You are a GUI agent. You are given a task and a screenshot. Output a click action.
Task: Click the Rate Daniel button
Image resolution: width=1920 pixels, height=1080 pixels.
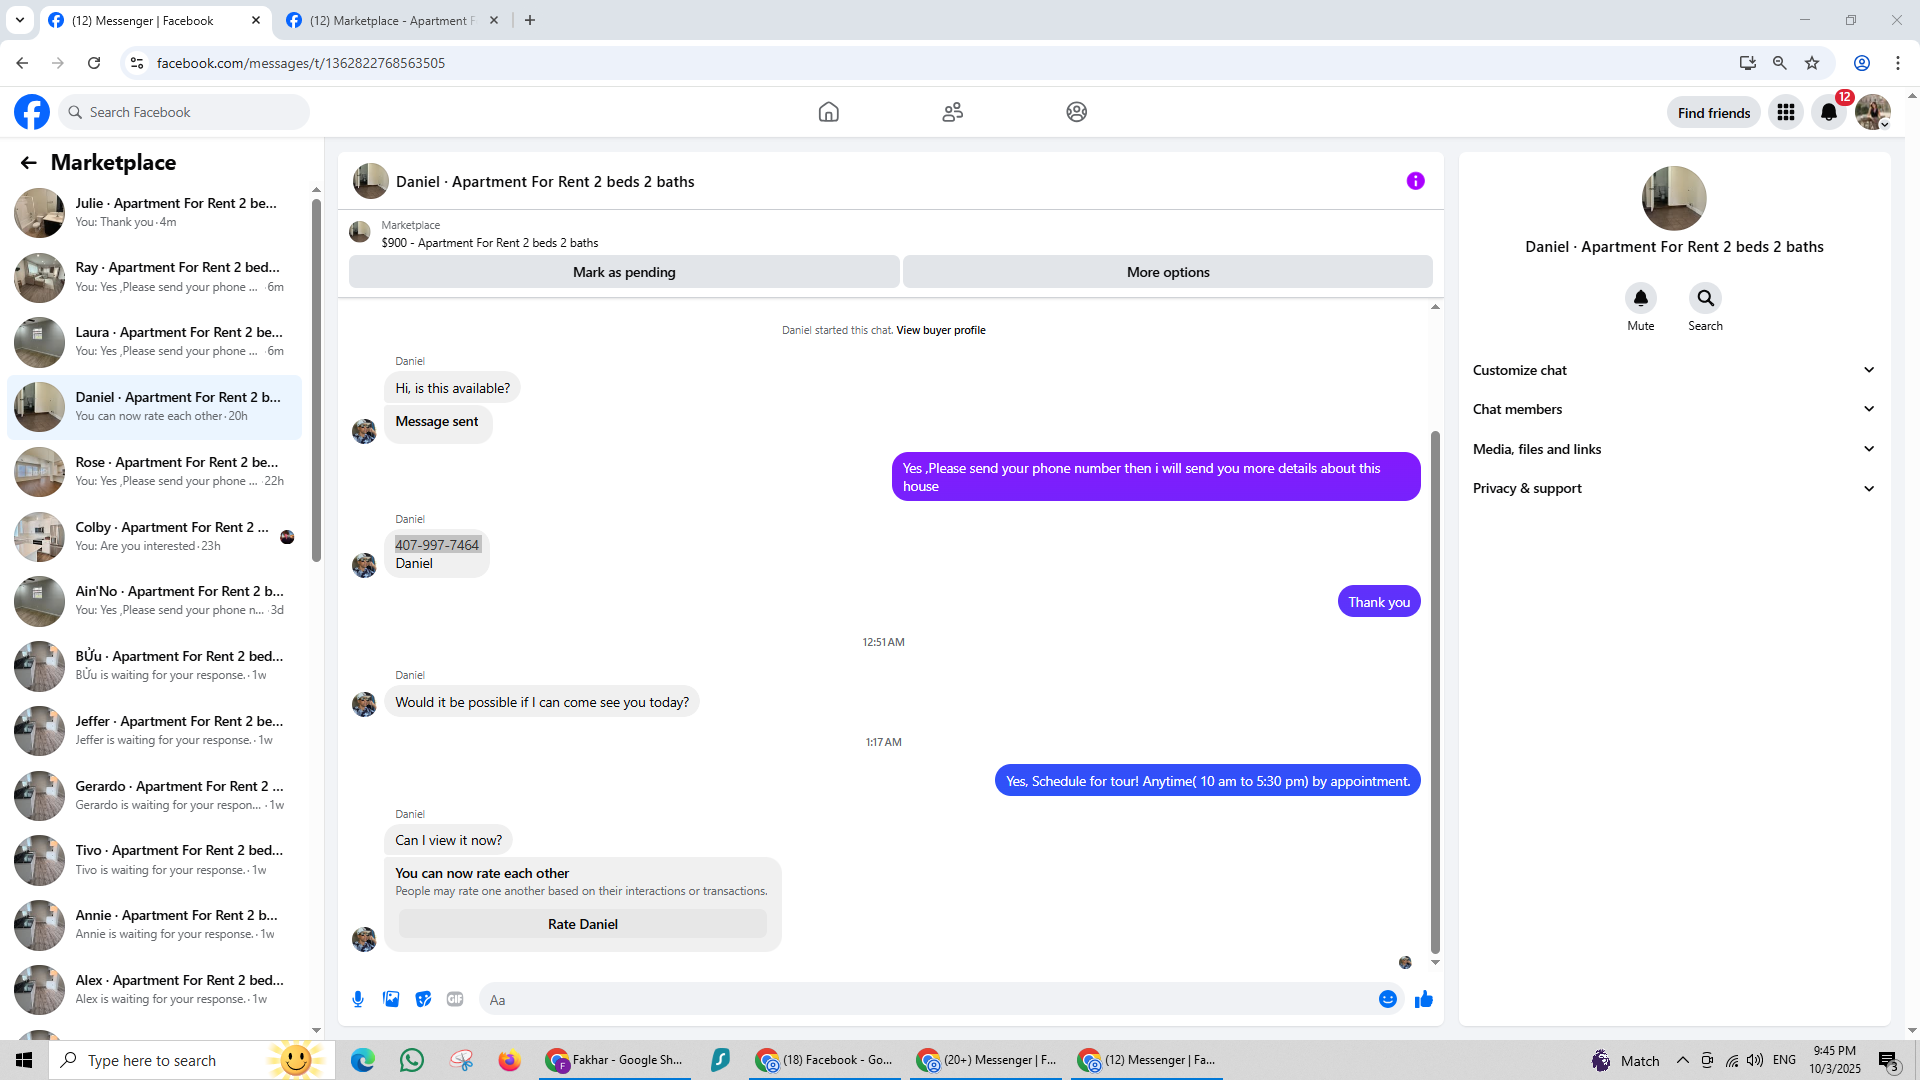583,924
